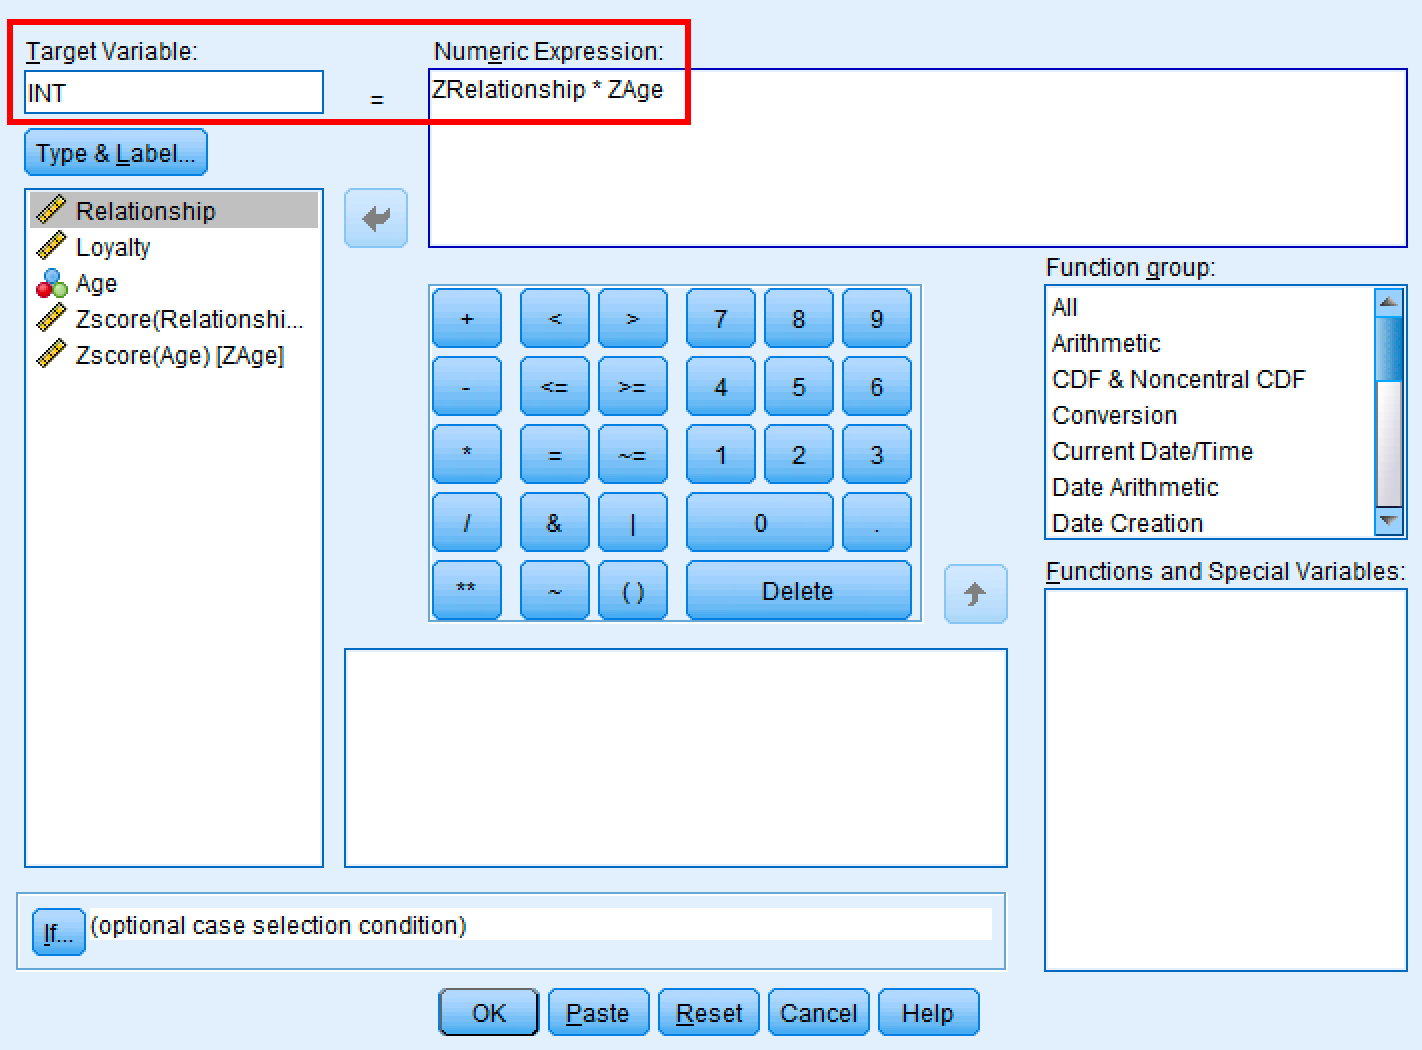Image resolution: width=1422 pixels, height=1050 pixels.
Task: Open the If... case selection dialog
Action: 57,932
